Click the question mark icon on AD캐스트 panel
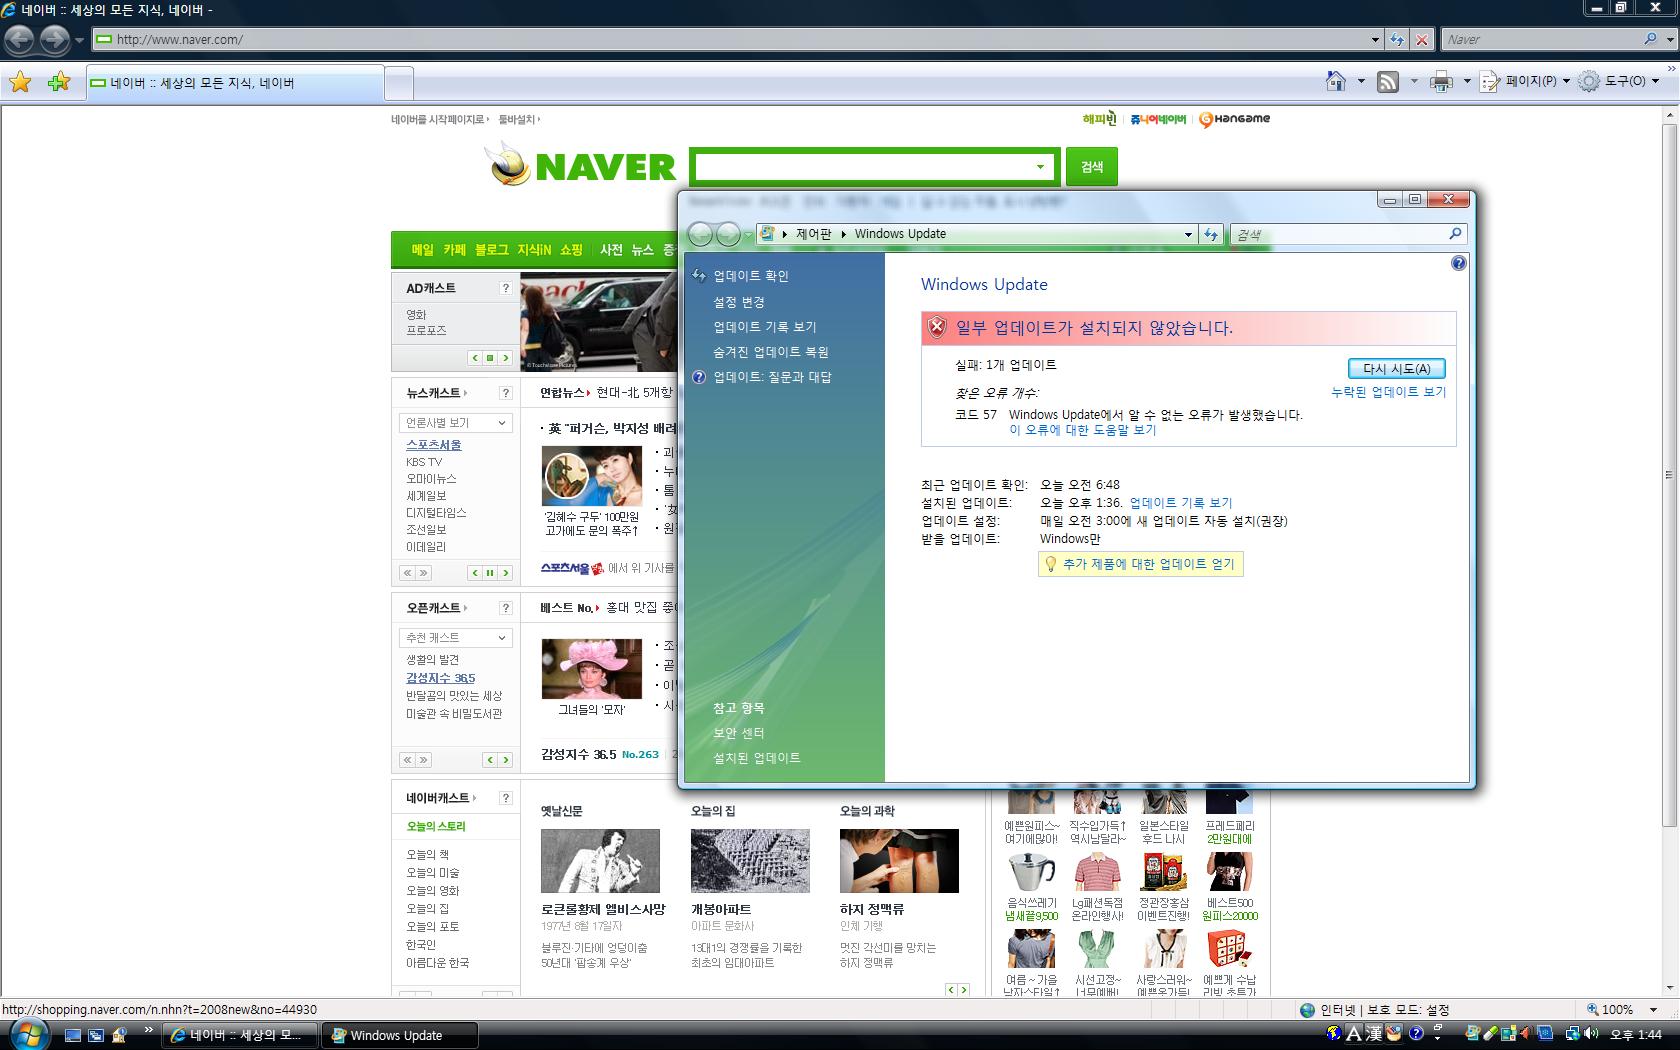The width and height of the screenshot is (1680, 1050). [505, 288]
